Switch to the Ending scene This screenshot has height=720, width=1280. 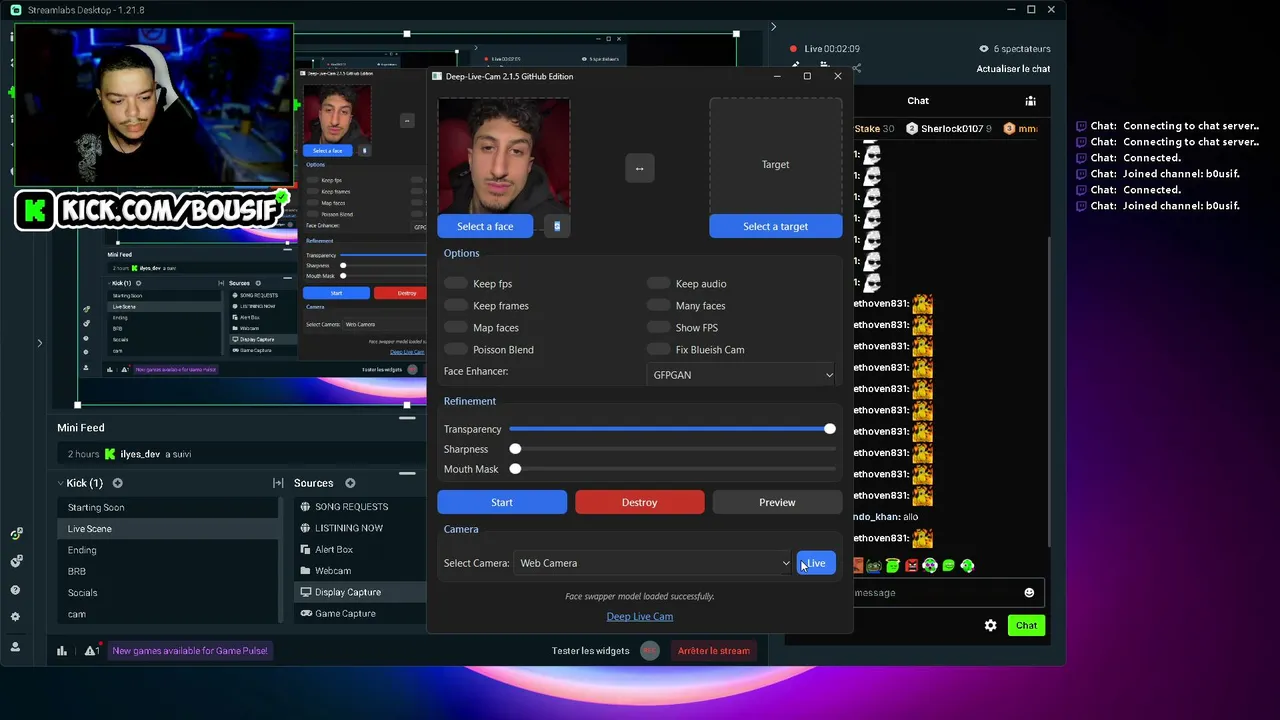168,550
